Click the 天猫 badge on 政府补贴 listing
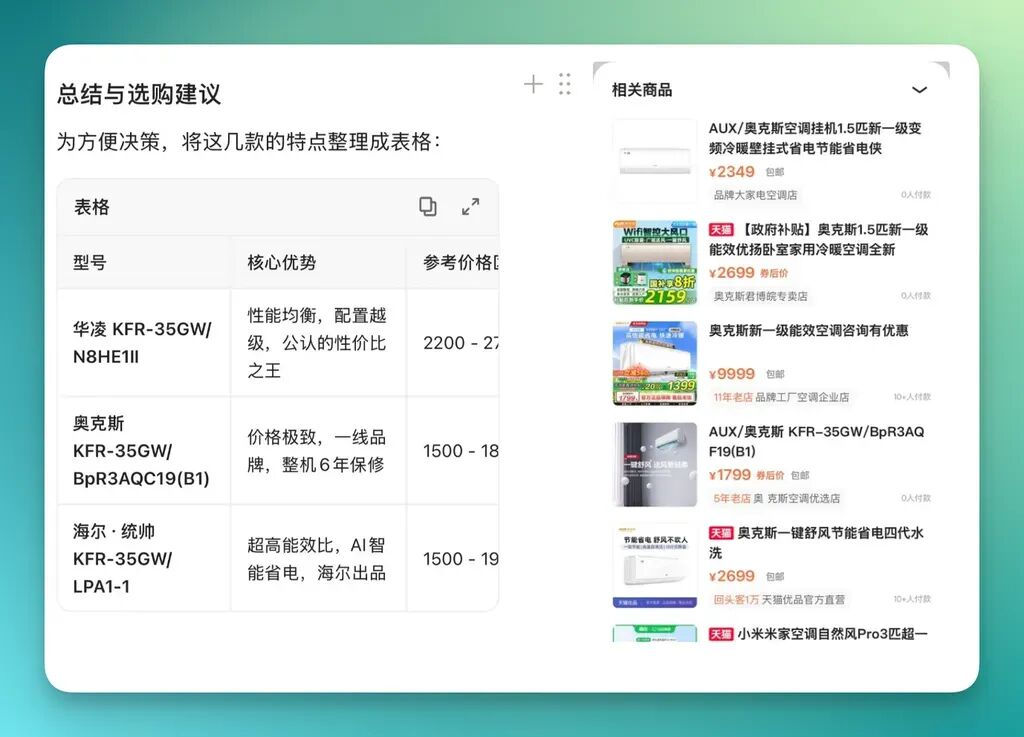 pos(721,230)
